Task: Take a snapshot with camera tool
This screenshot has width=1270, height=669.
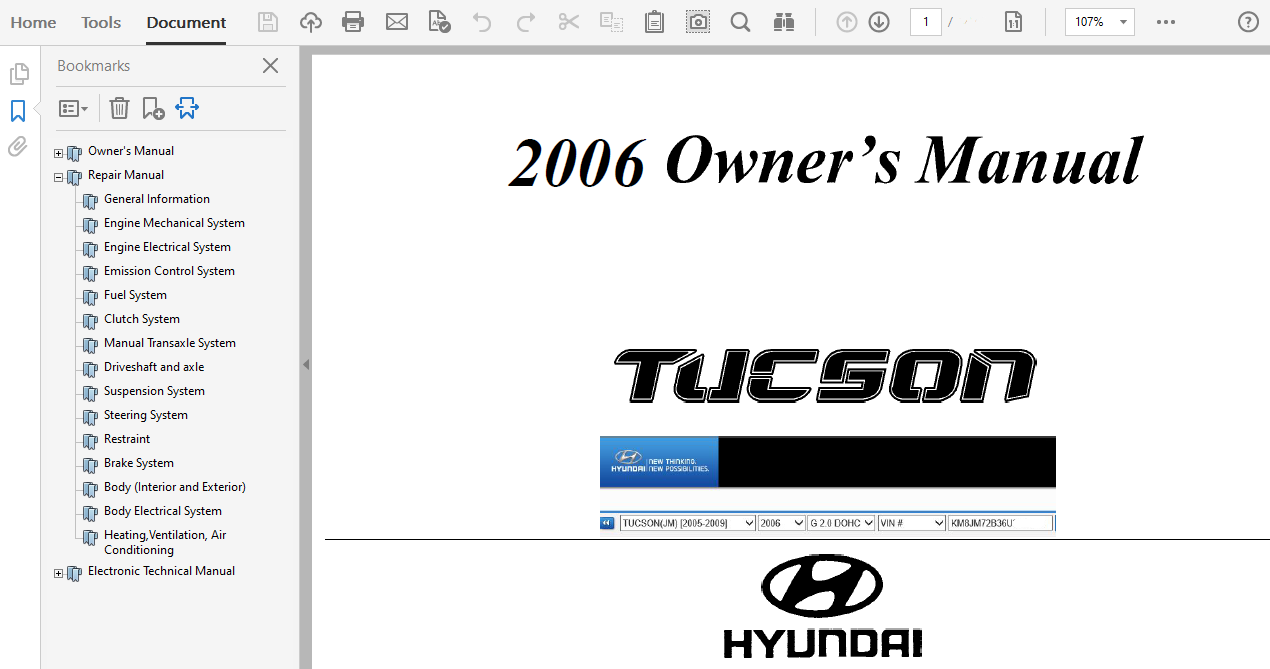Action: (698, 22)
